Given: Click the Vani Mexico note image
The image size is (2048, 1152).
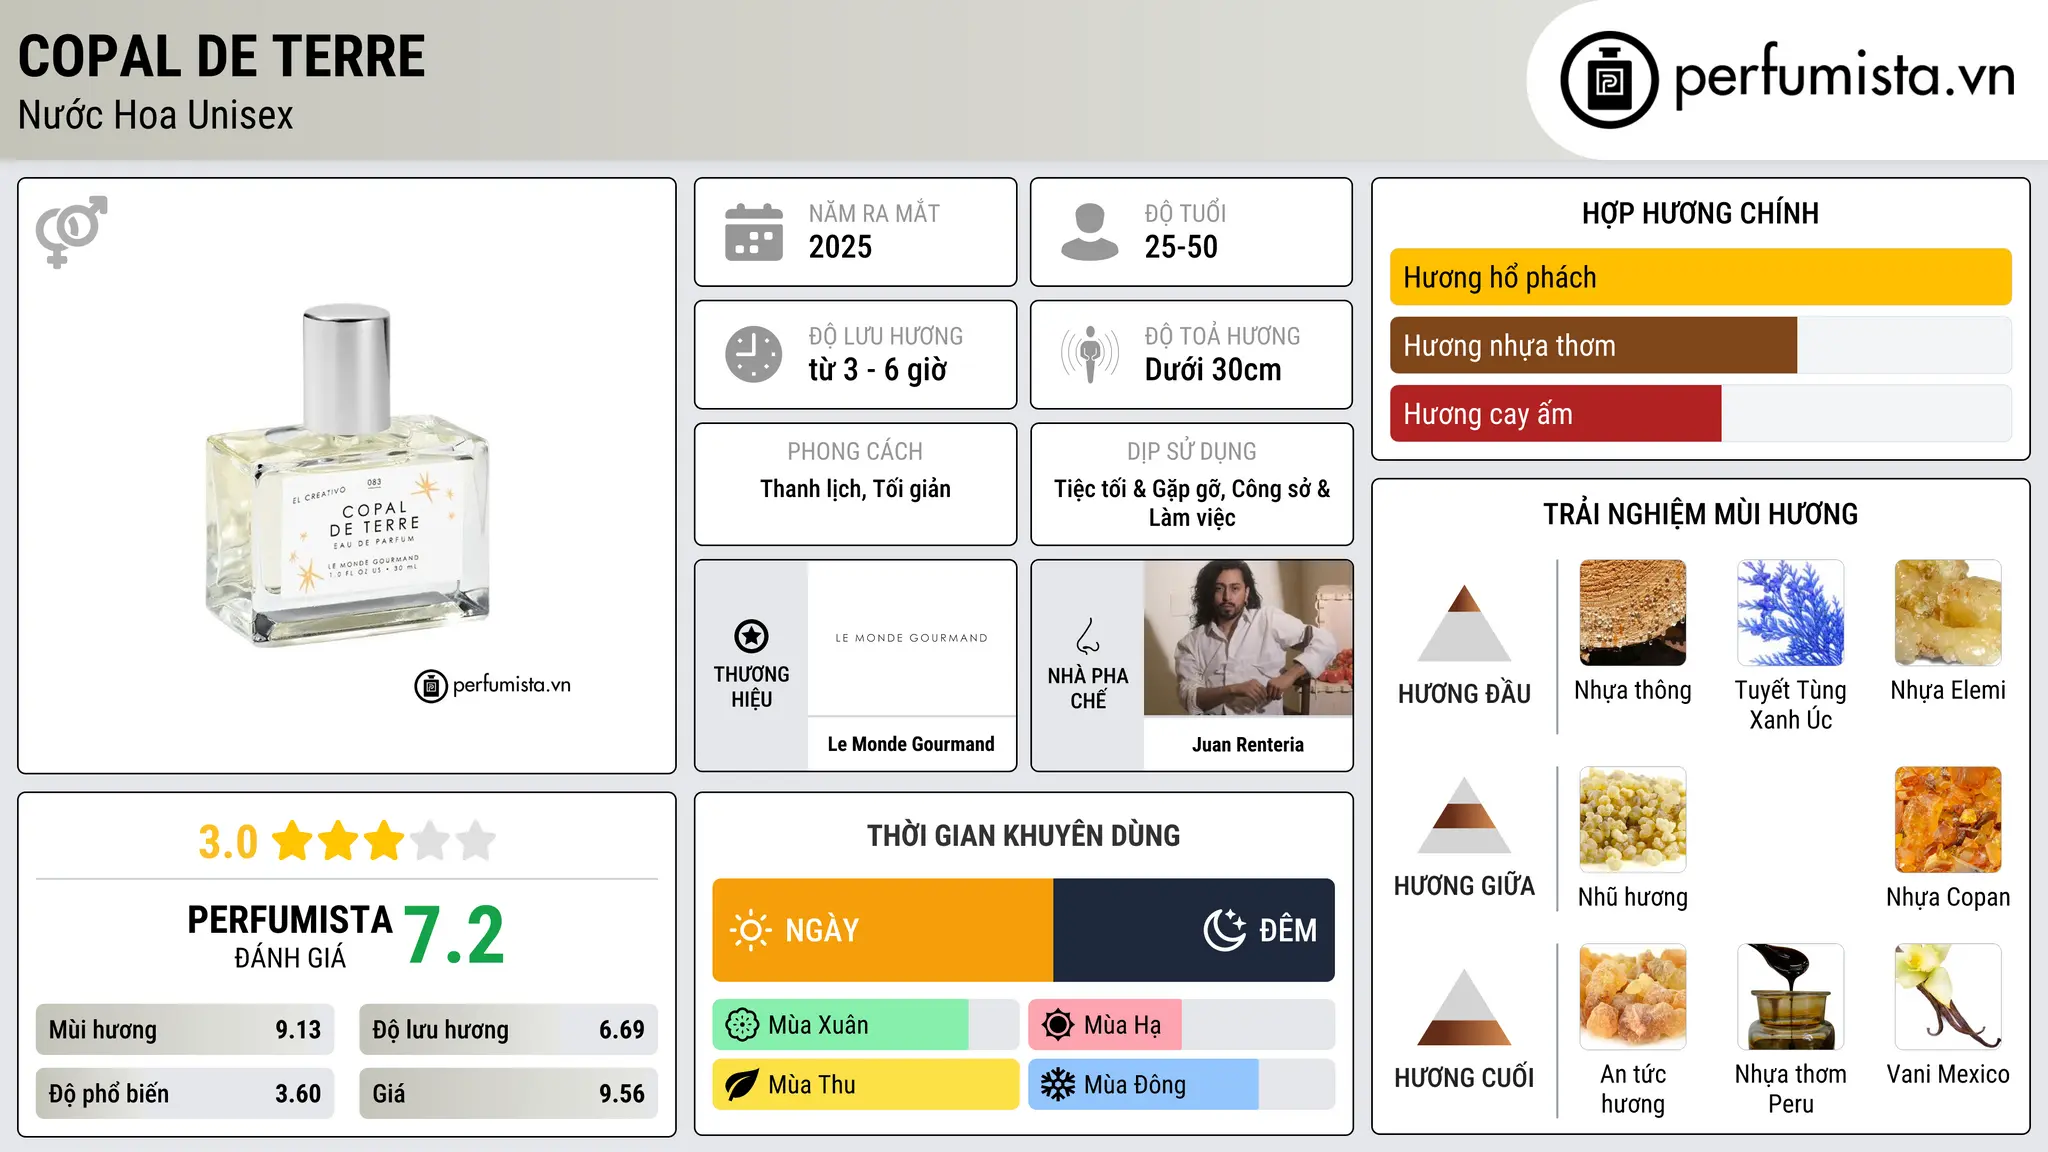Looking at the screenshot, I should tap(1948, 997).
